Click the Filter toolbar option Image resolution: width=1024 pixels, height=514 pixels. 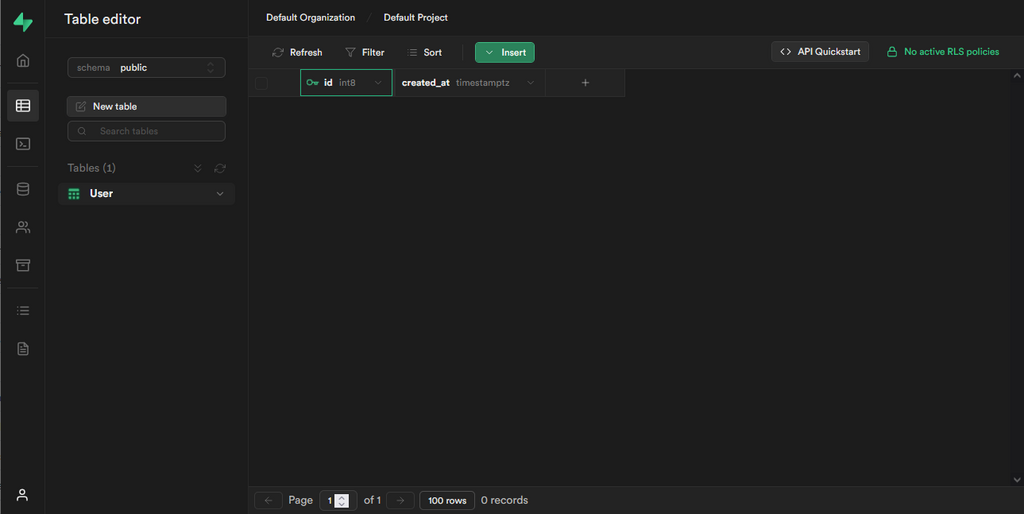pos(364,52)
